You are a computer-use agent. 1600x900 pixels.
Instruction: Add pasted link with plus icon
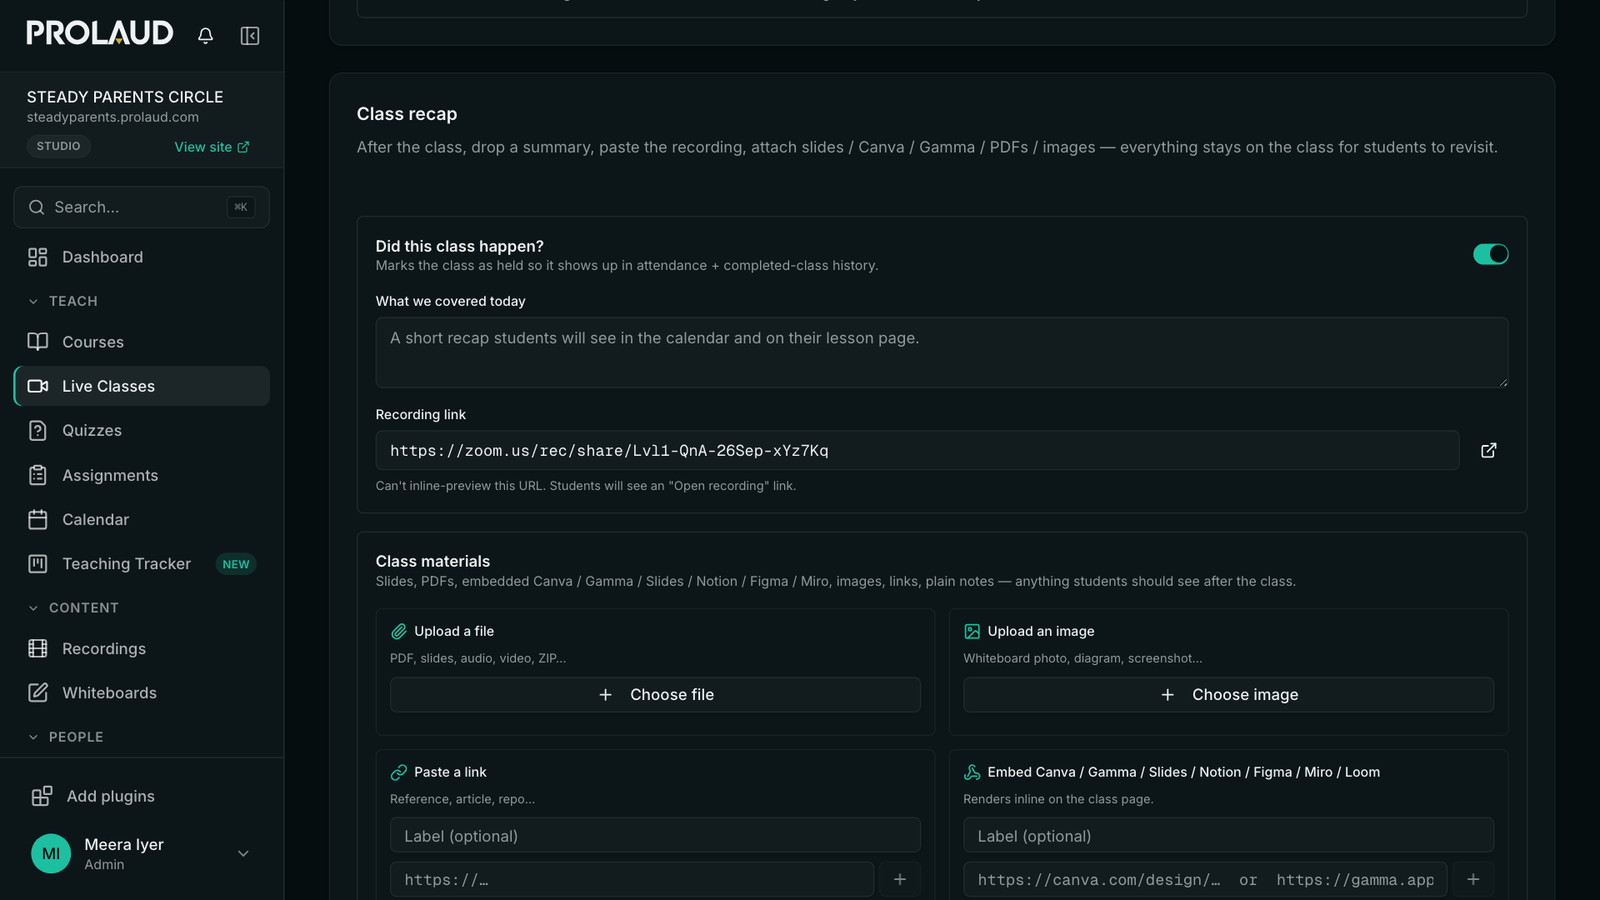pyautogui.click(x=900, y=879)
